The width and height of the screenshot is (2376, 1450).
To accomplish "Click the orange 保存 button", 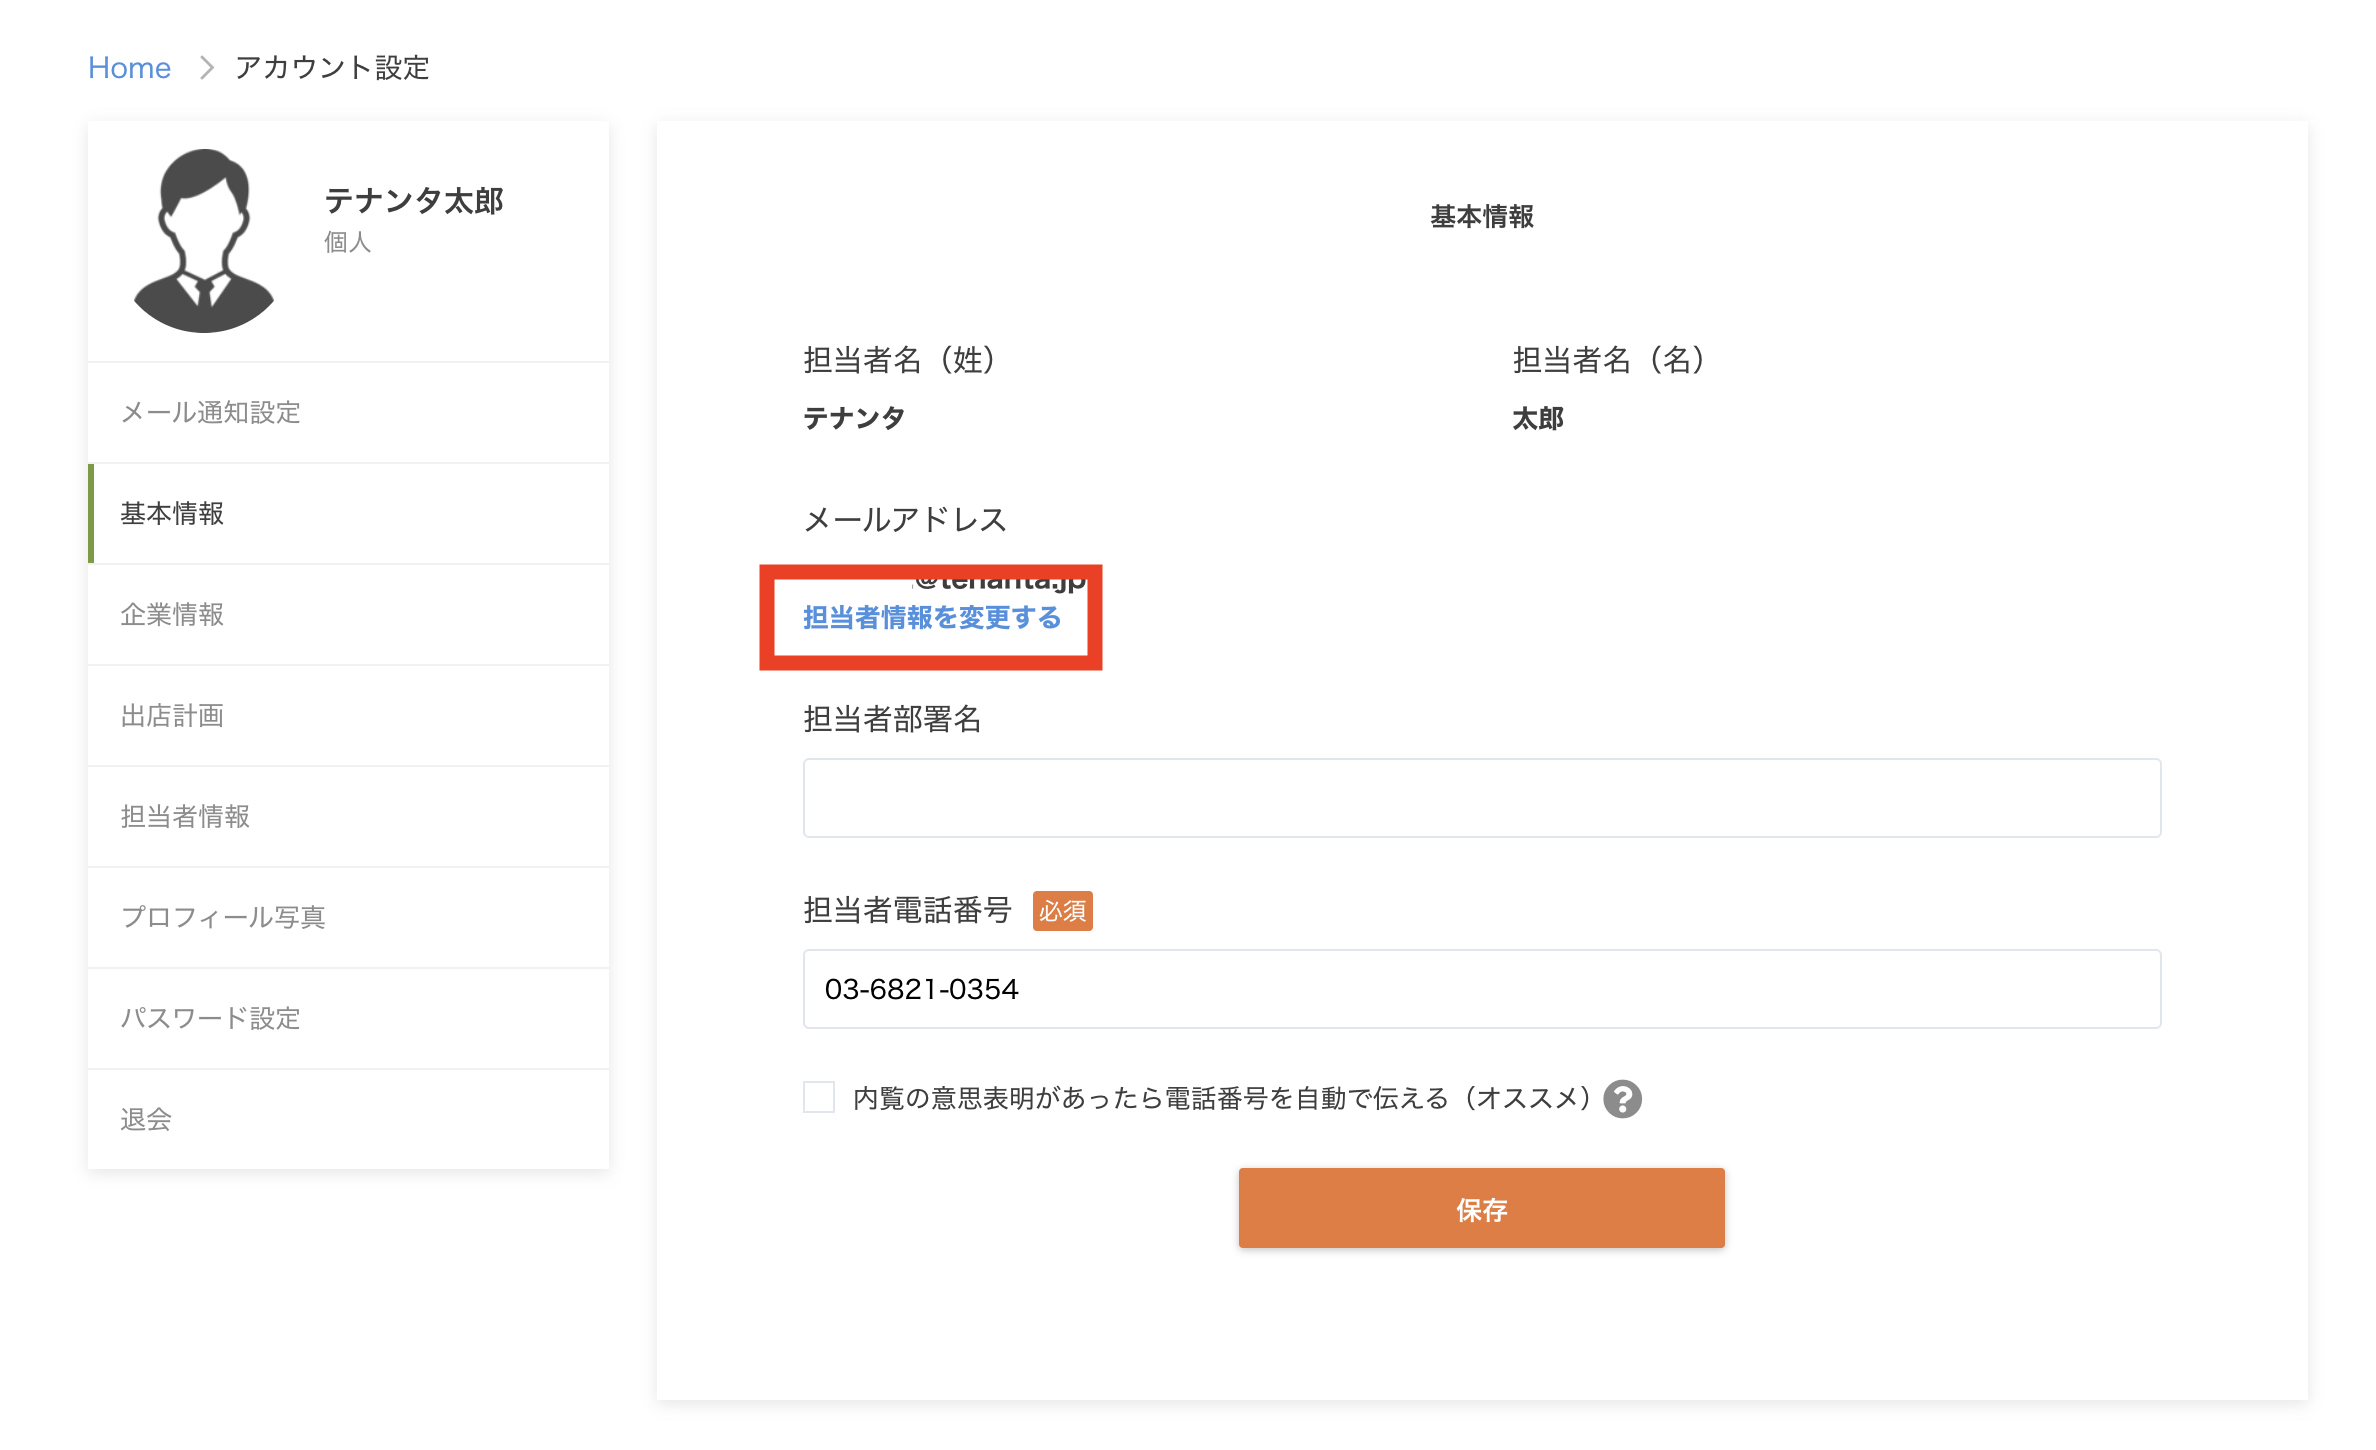I will [x=1481, y=1208].
